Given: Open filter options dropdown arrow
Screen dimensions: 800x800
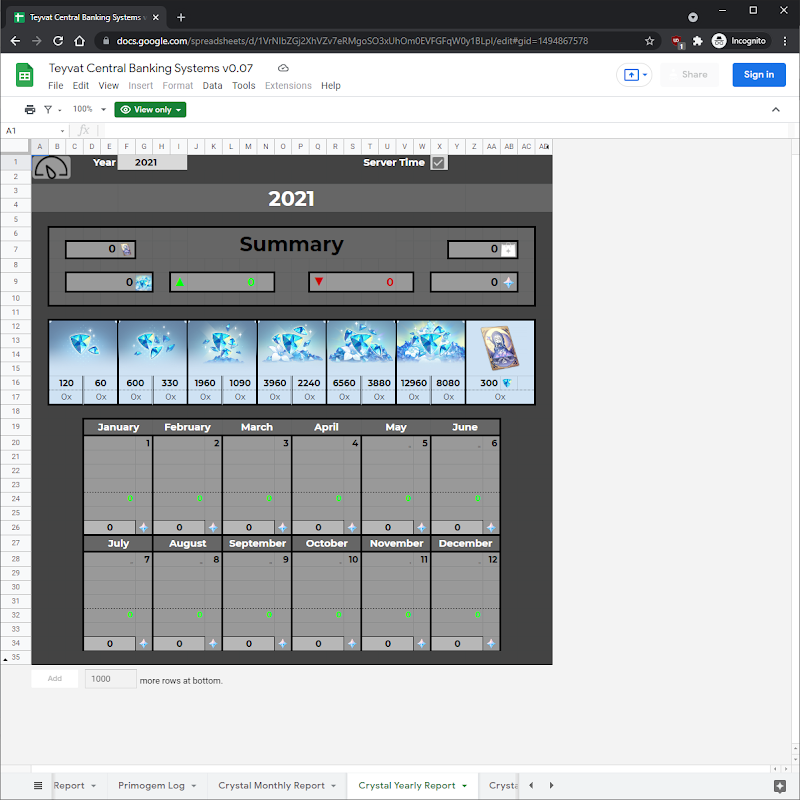Looking at the screenshot, I should click(60, 110).
